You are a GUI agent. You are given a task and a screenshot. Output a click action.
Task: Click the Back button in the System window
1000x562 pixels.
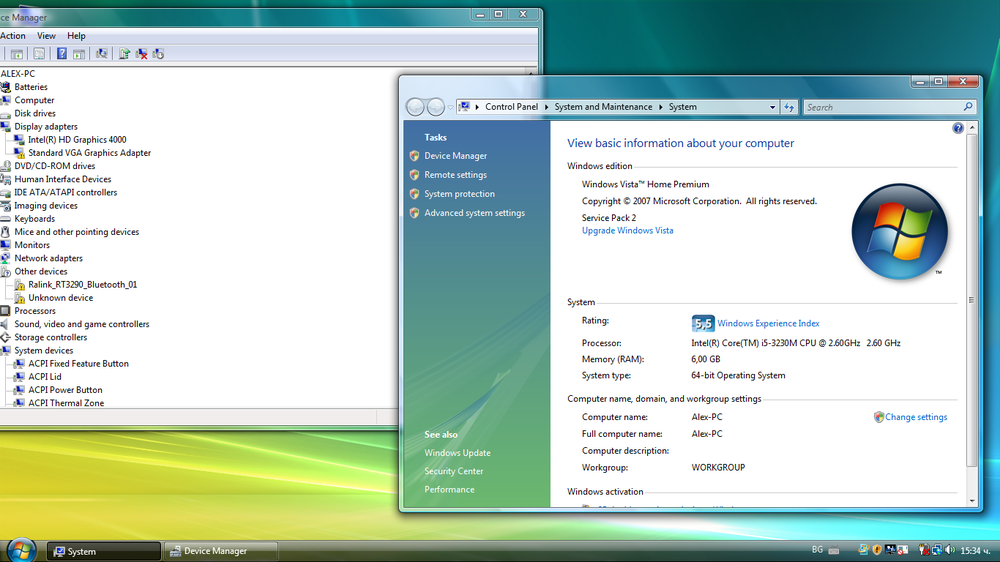click(x=415, y=107)
